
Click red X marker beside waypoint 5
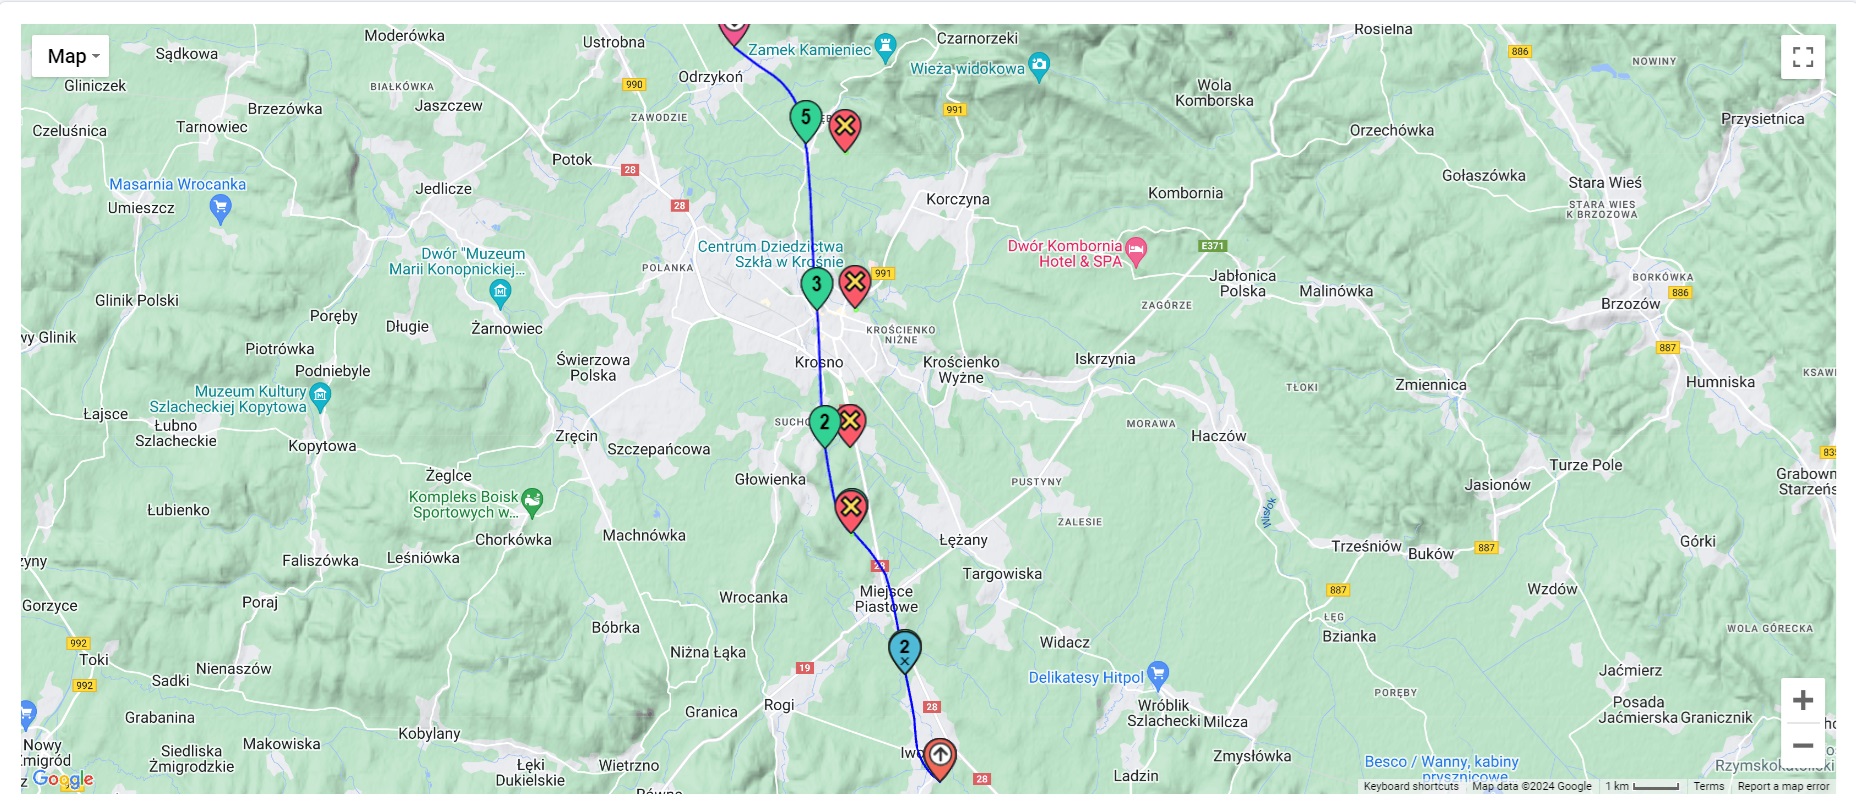(x=845, y=128)
